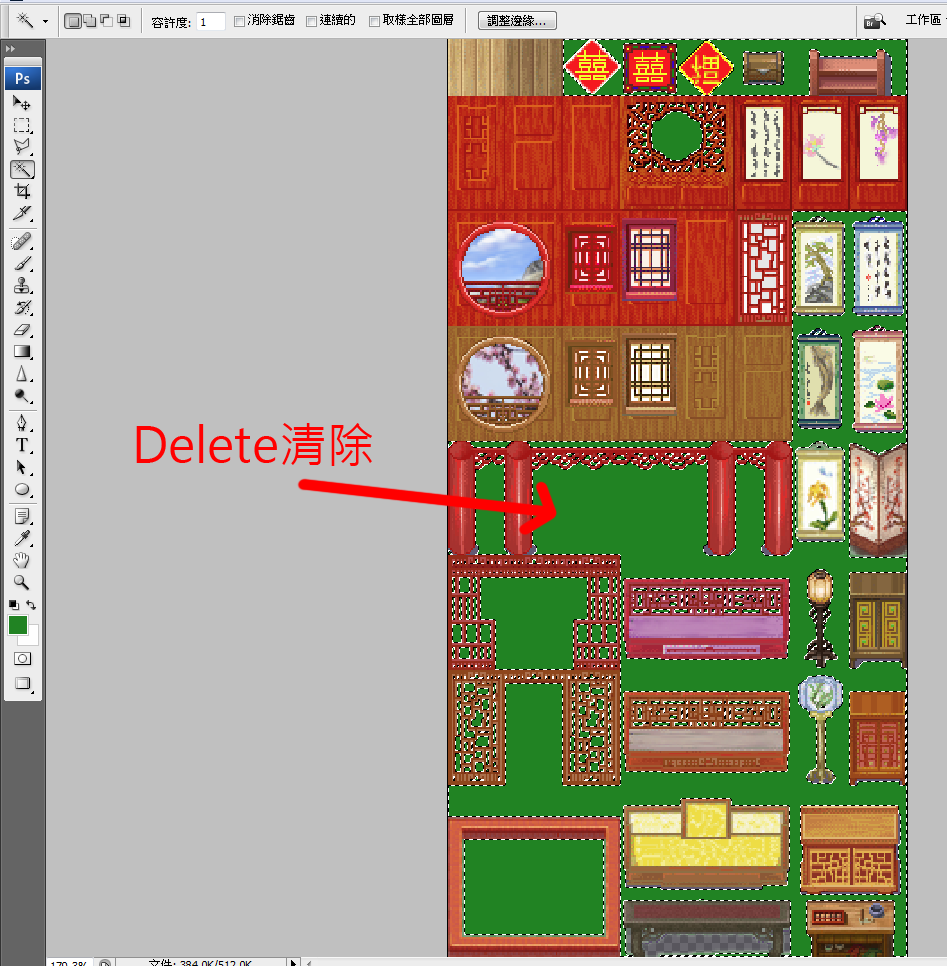
Task: Select the Path Selection tool
Action: coord(22,467)
